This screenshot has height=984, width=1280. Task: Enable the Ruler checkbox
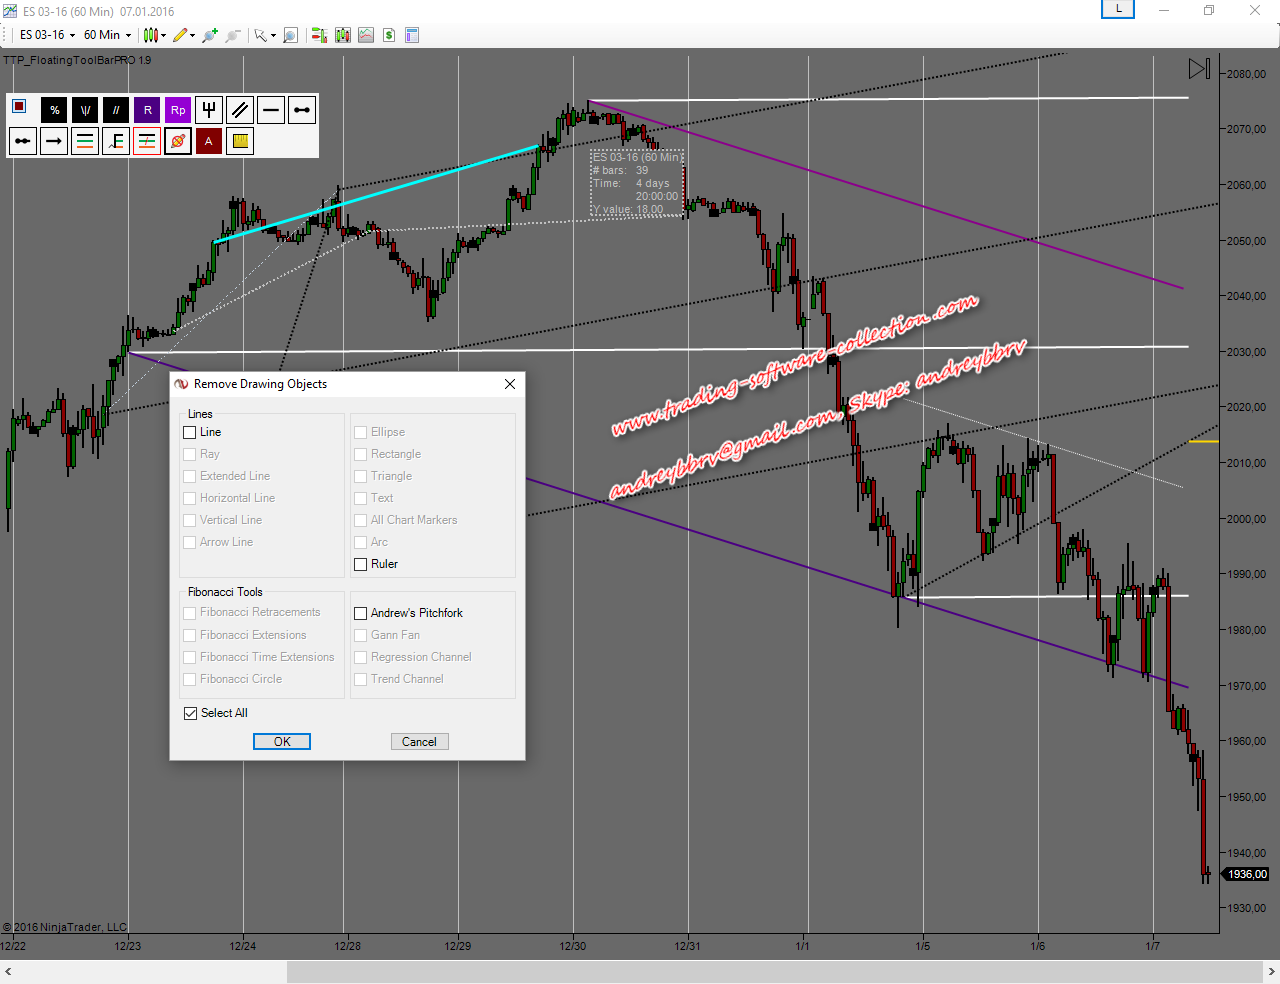[x=361, y=564]
